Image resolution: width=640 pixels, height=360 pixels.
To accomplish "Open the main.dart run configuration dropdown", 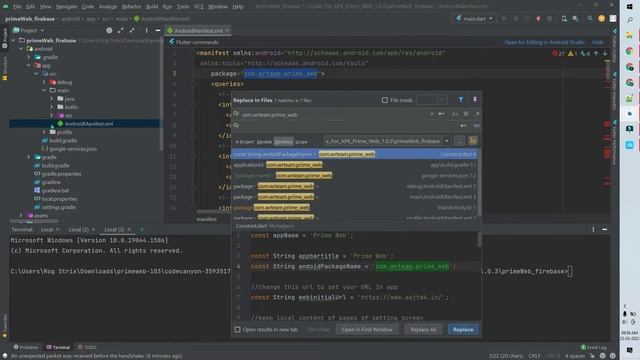I will click(x=474, y=19).
